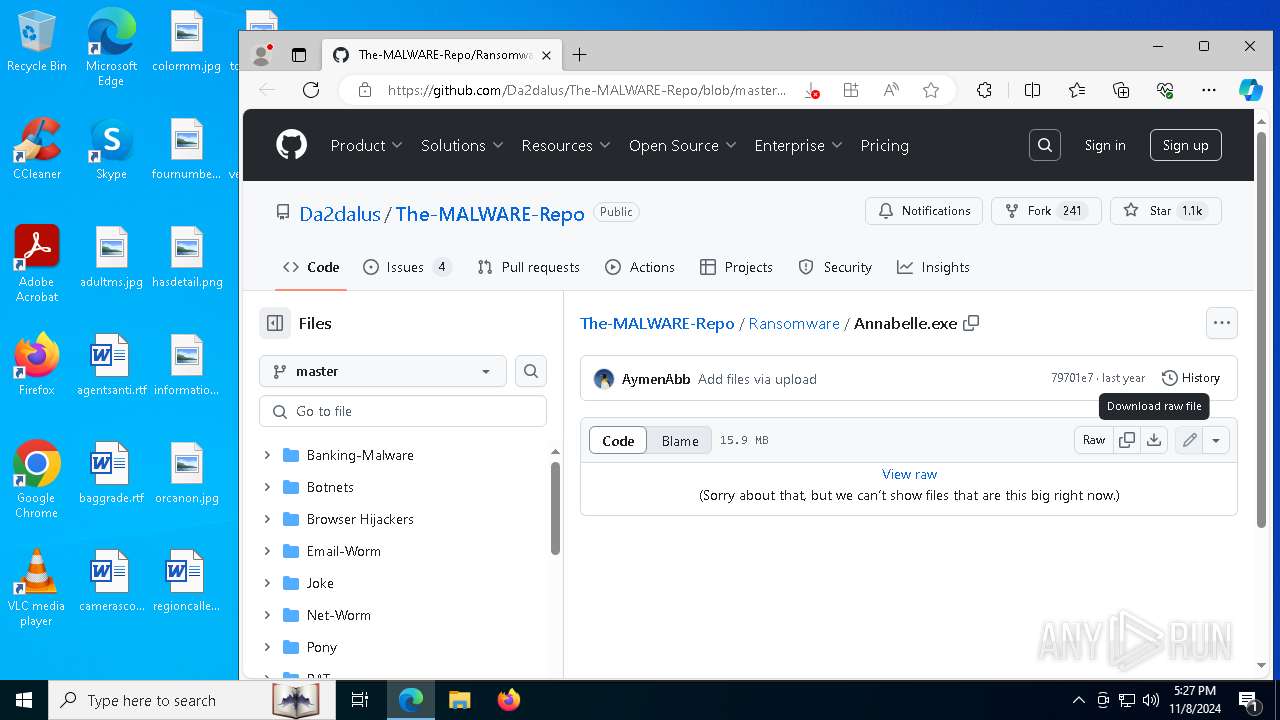Open GitHub search magnifier icon

tap(1045, 145)
